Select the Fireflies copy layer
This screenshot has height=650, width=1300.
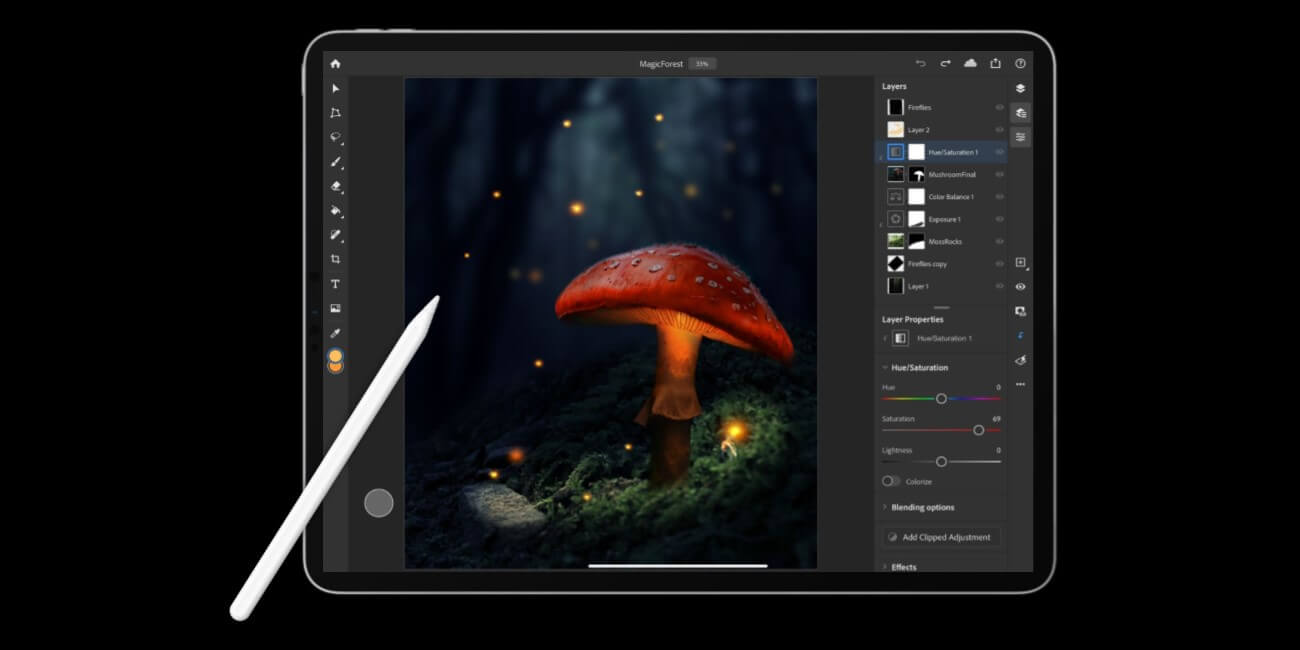[927, 264]
